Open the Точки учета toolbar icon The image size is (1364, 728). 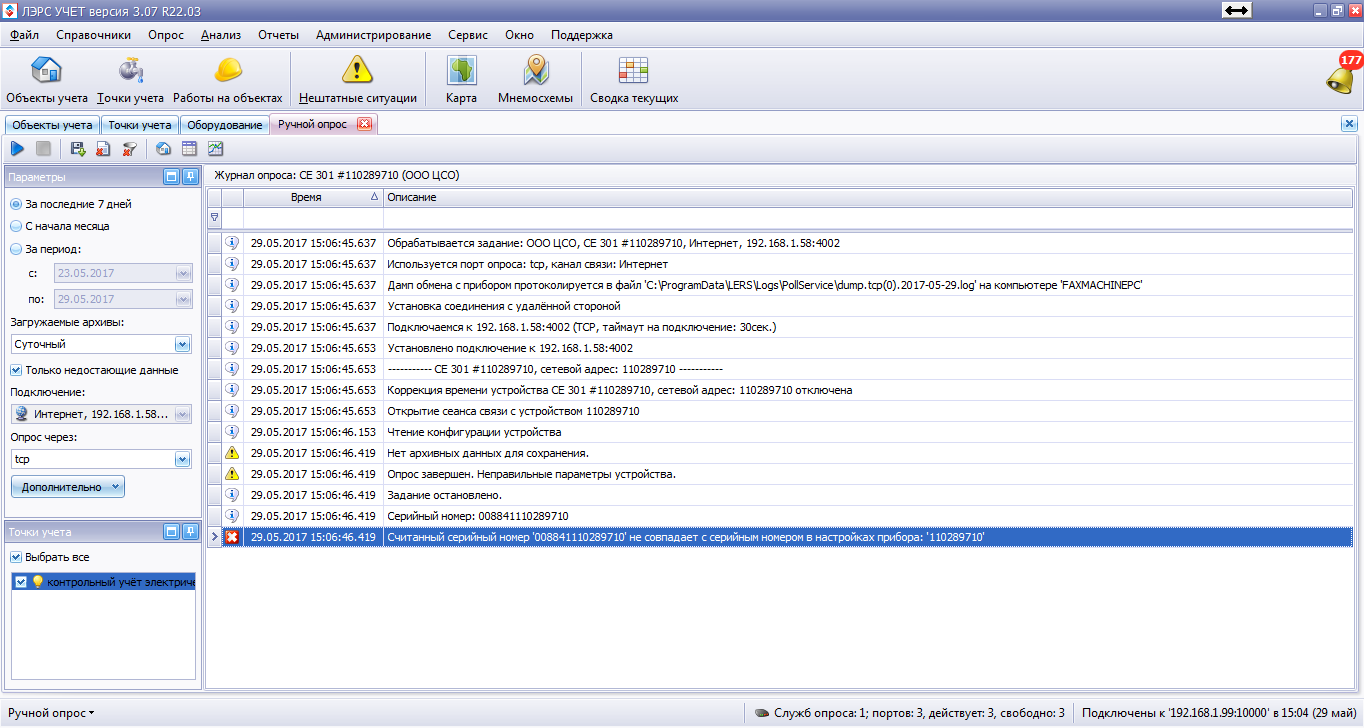pyautogui.click(x=130, y=79)
